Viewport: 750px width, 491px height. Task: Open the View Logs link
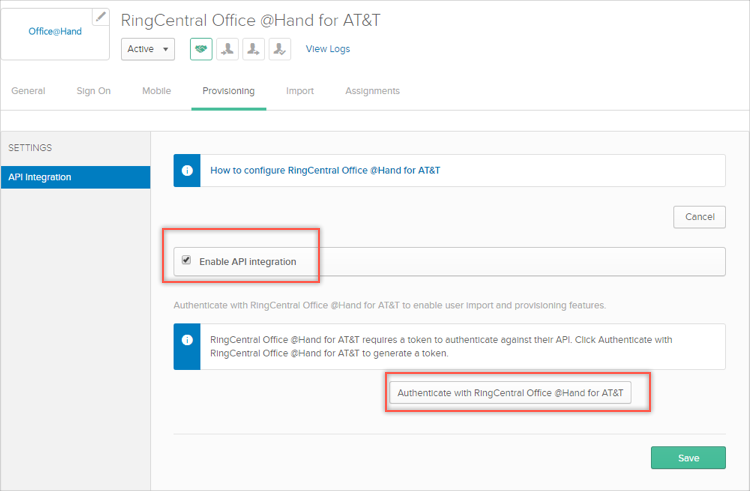(x=328, y=49)
